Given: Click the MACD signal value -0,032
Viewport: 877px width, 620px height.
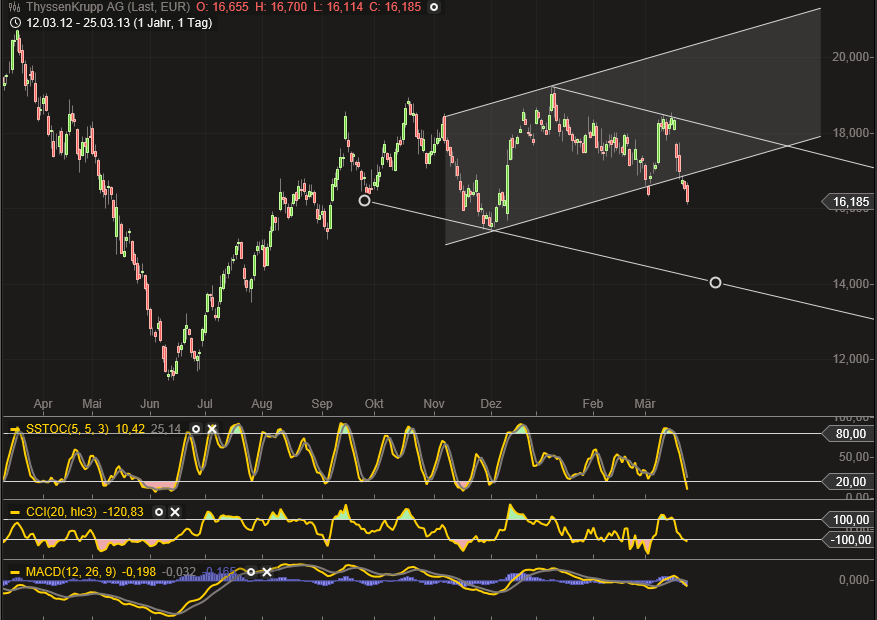Looking at the screenshot, I should (179, 572).
